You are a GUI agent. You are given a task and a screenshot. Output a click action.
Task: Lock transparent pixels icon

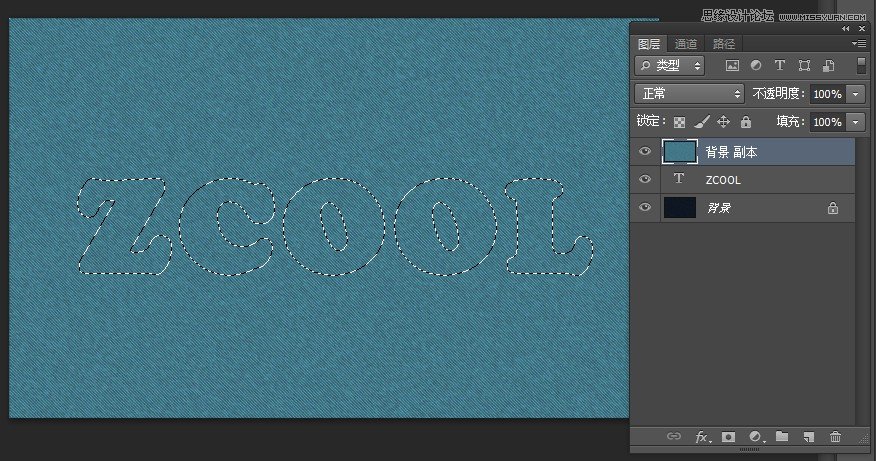679,122
